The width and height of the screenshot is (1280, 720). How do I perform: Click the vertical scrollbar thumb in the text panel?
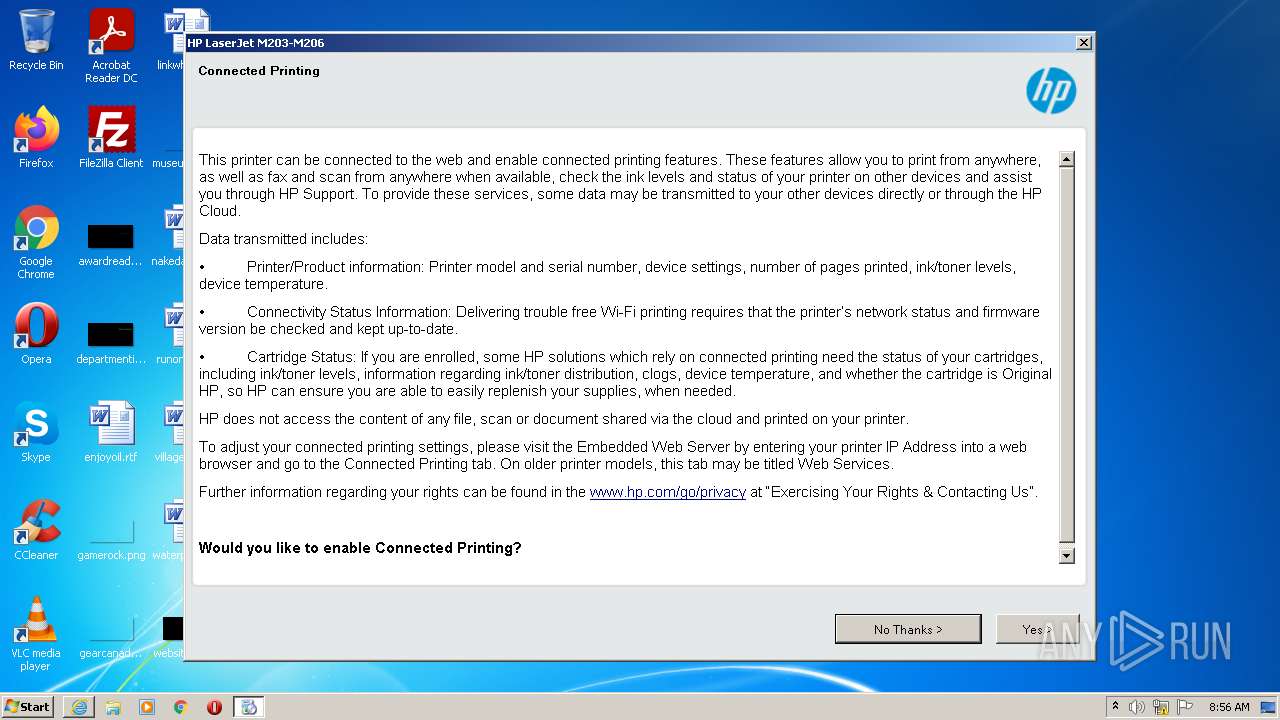pyautogui.click(x=1067, y=355)
